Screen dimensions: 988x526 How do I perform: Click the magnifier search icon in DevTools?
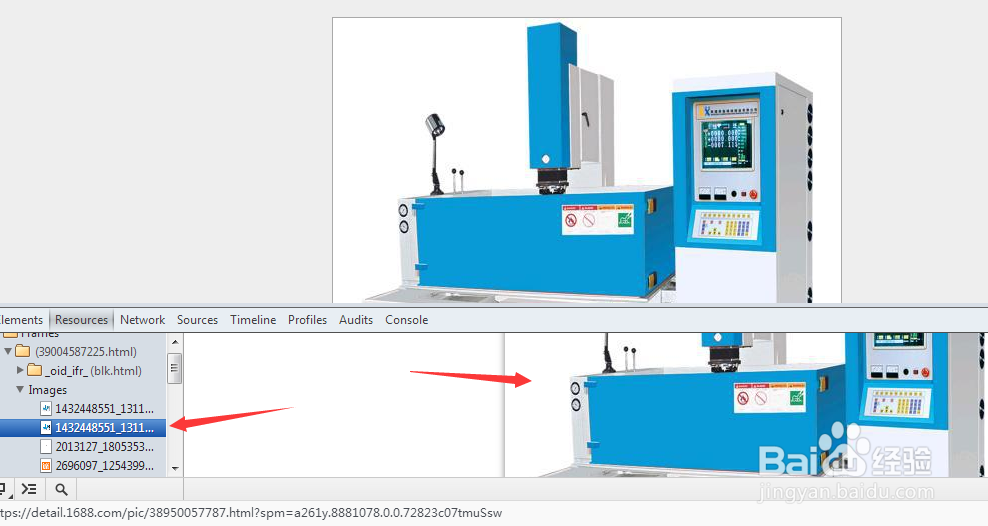[61, 489]
